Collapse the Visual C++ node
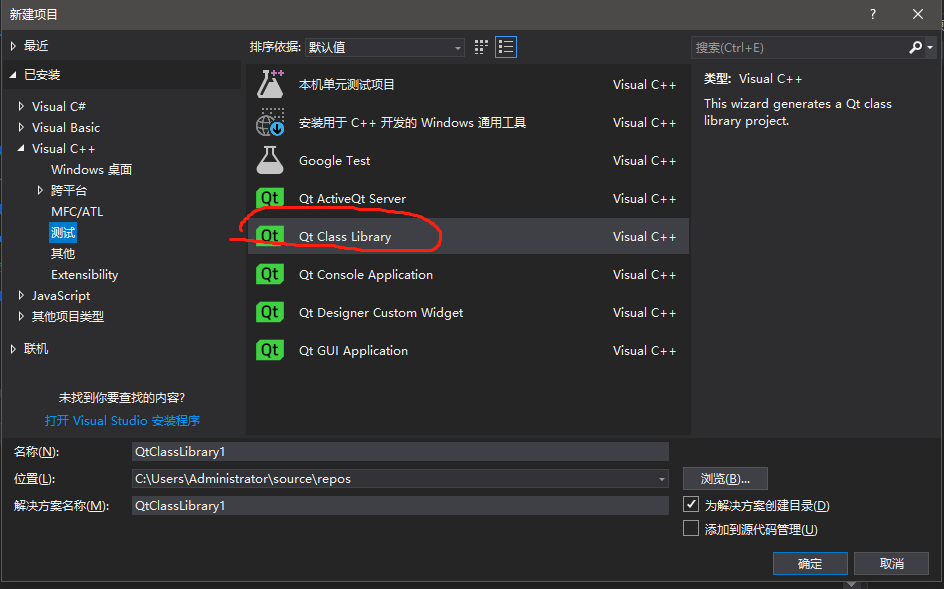This screenshot has width=944, height=589. coord(21,148)
